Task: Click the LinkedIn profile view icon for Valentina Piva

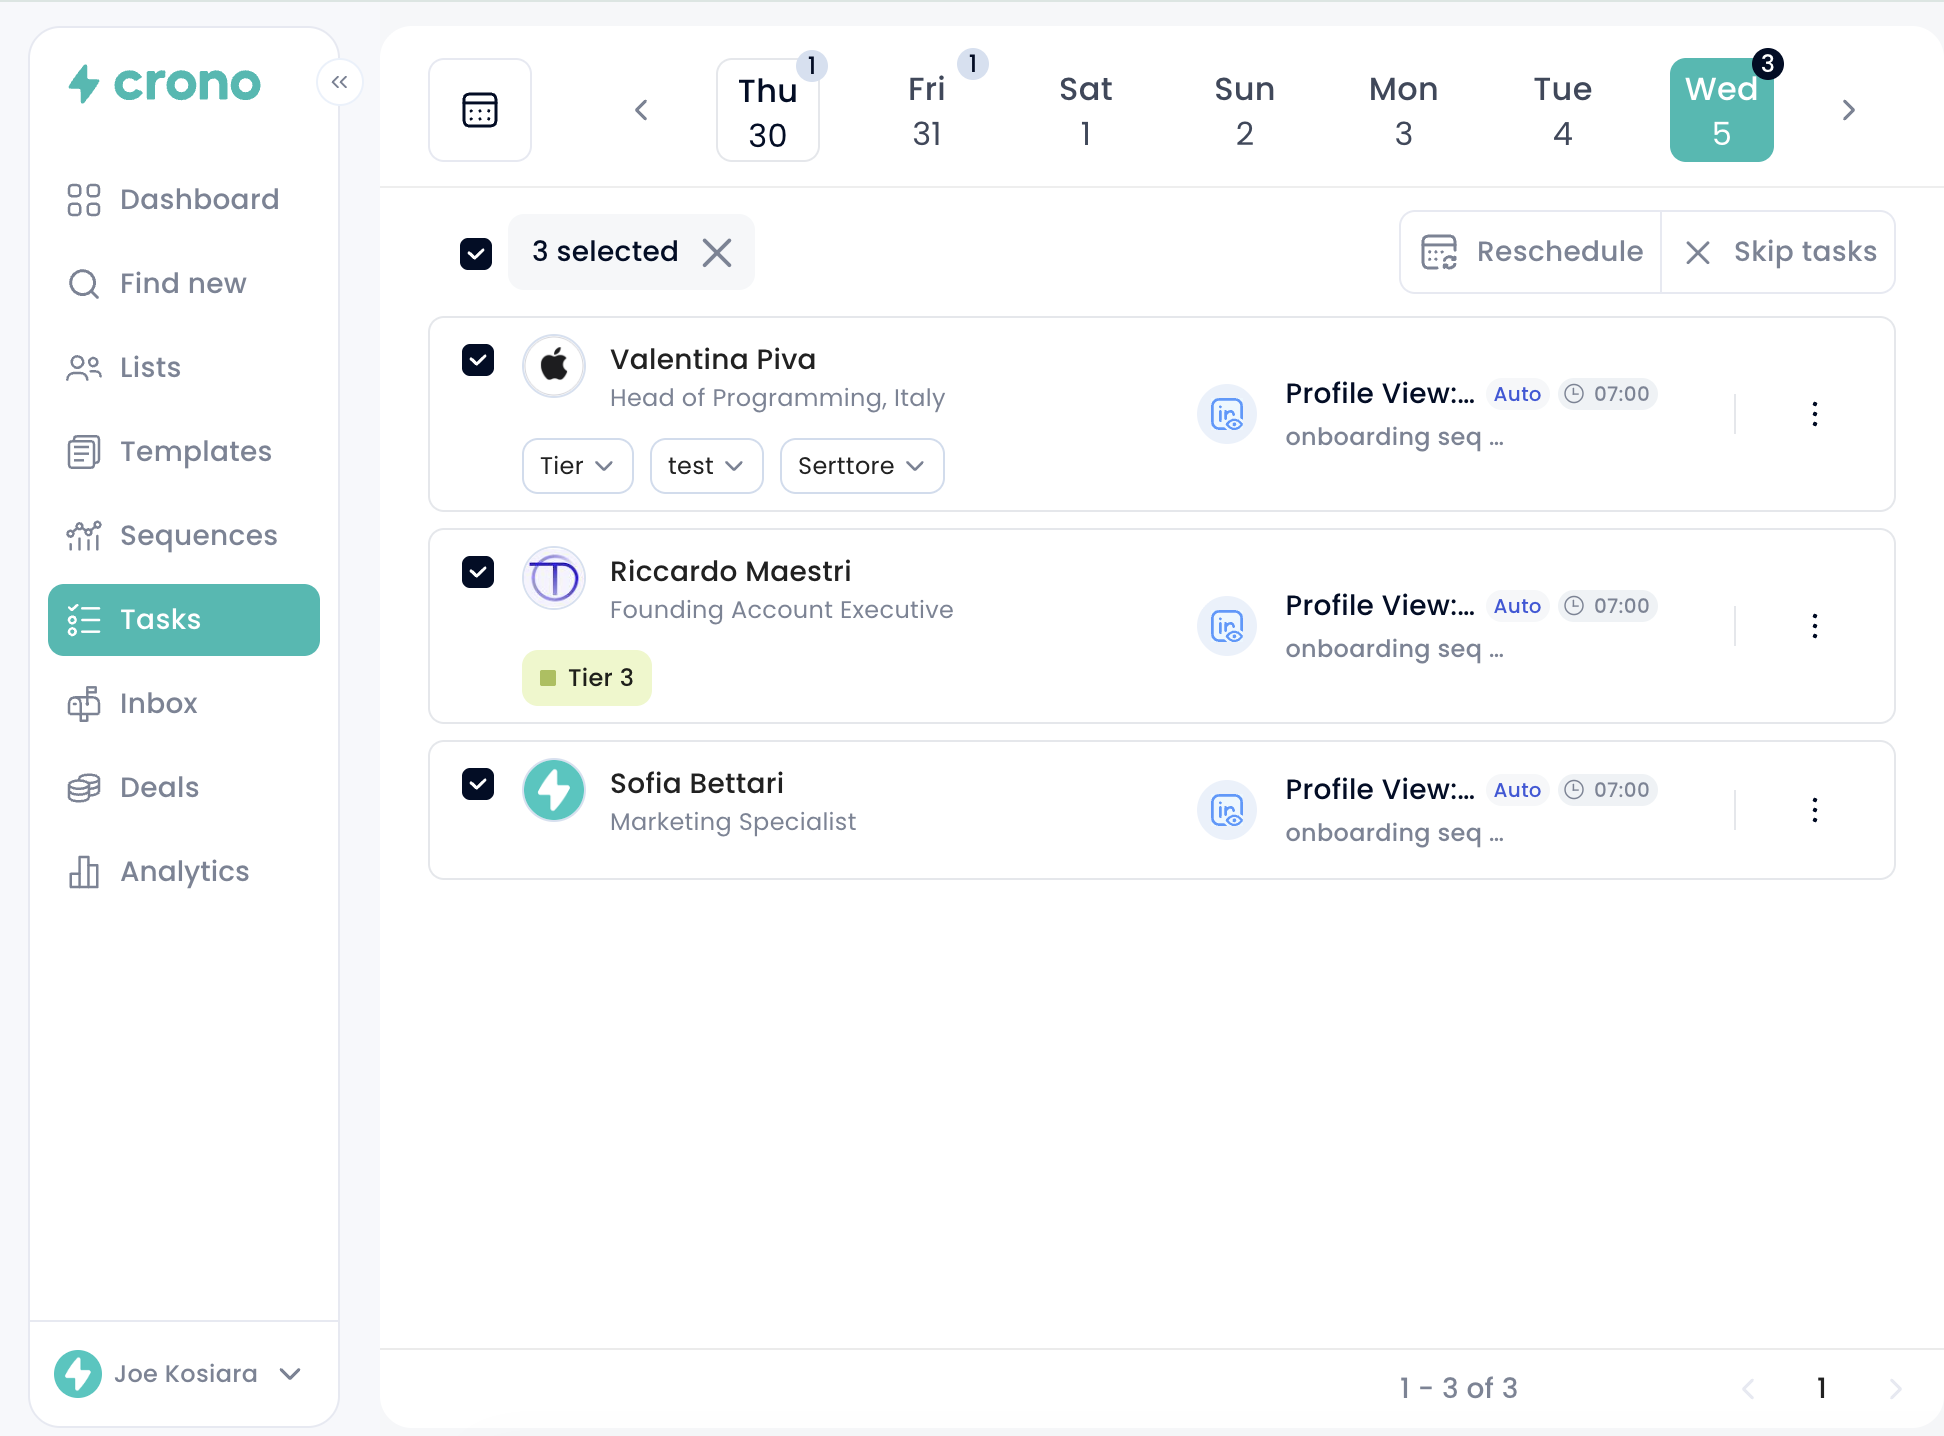Action: [1226, 414]
